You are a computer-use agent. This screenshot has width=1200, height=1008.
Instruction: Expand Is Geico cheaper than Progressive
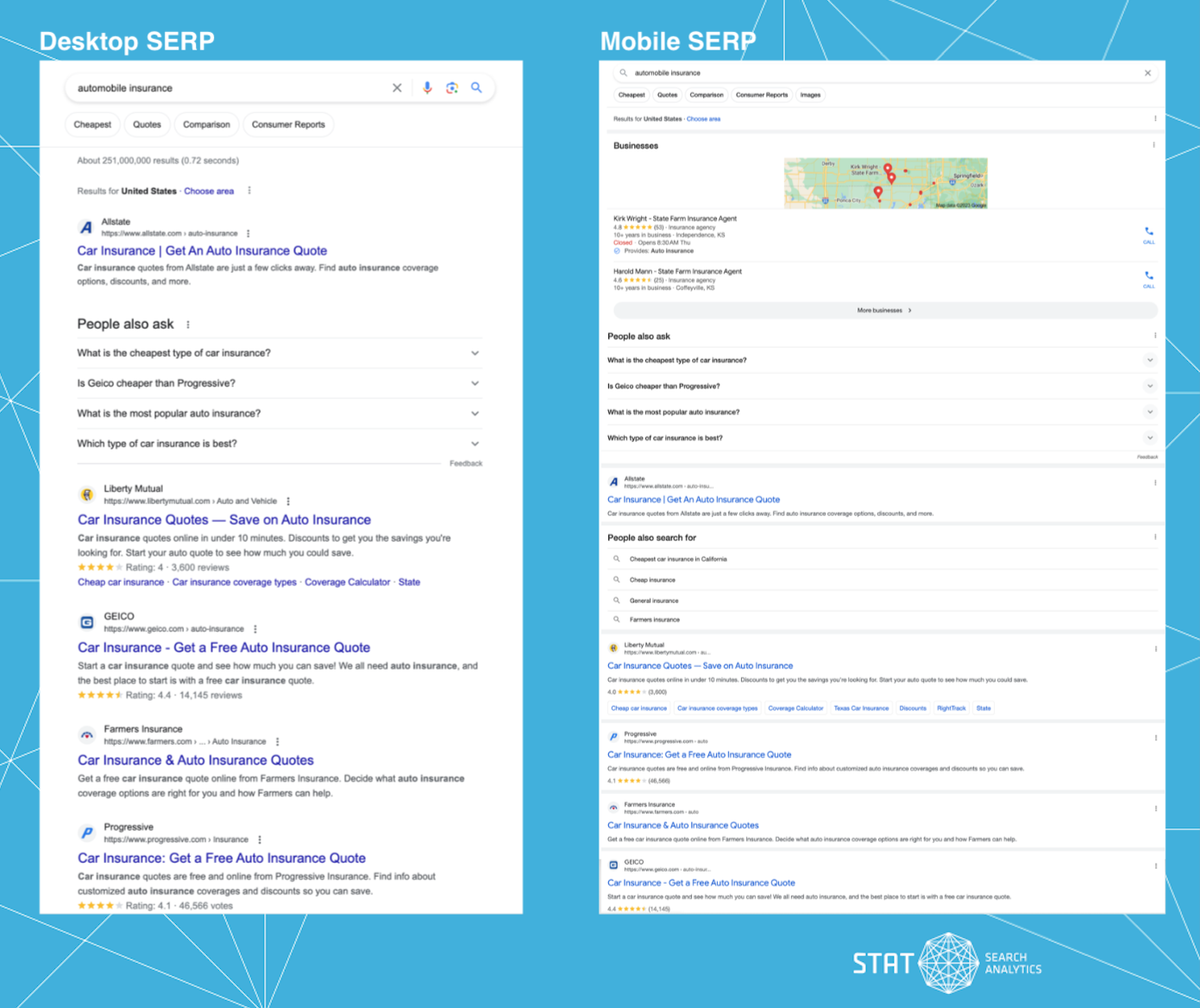pos(475,385)
